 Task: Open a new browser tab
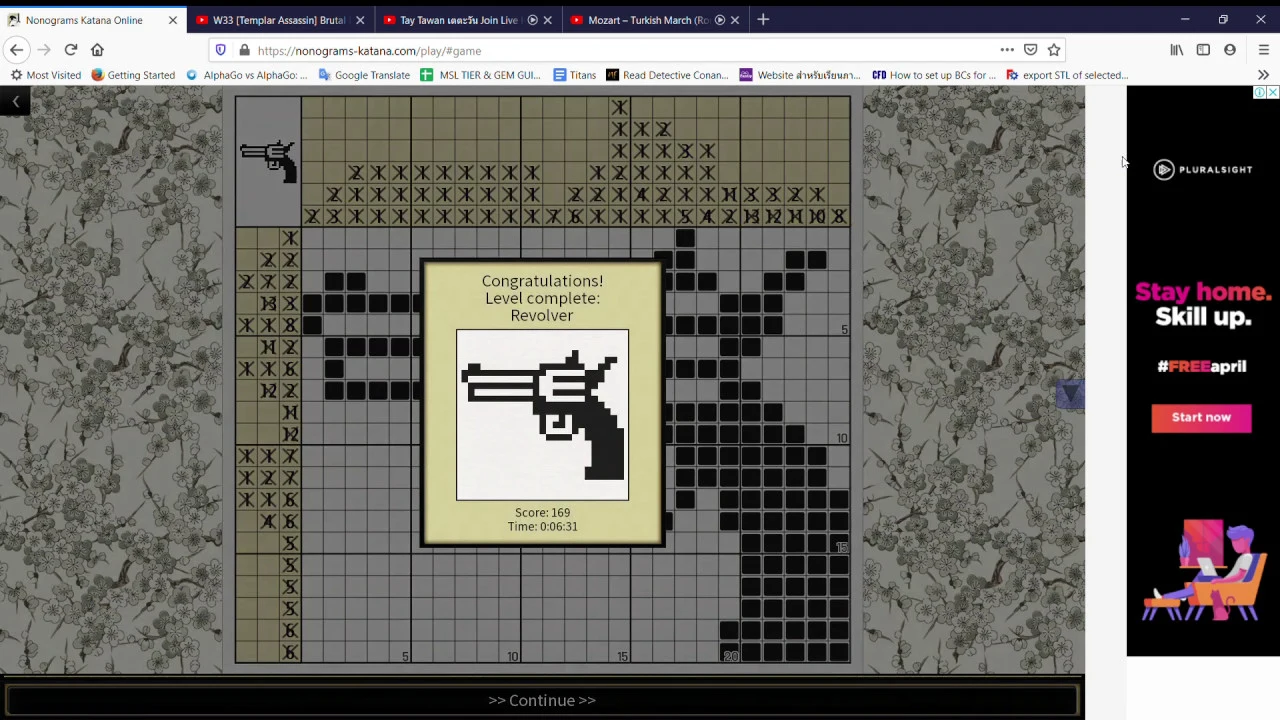[763, 20]
